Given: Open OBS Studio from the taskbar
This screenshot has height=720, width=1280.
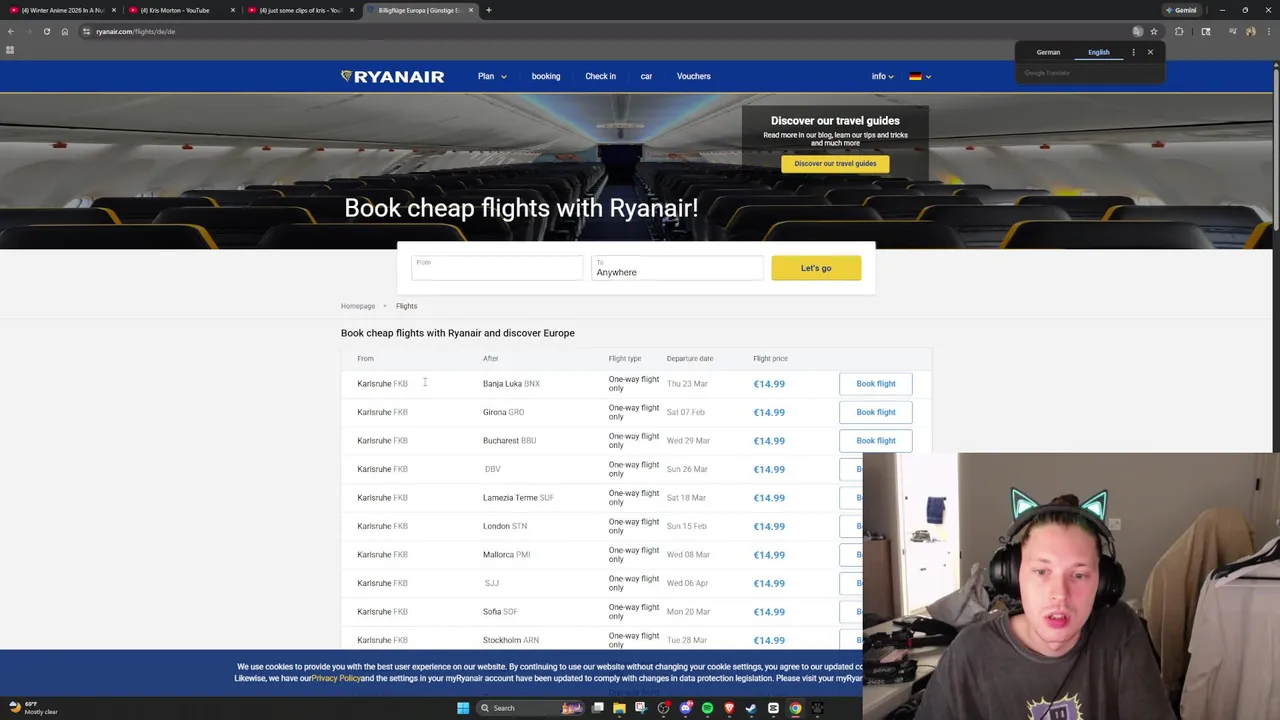Looking at the screenshot, I should 663,708.
